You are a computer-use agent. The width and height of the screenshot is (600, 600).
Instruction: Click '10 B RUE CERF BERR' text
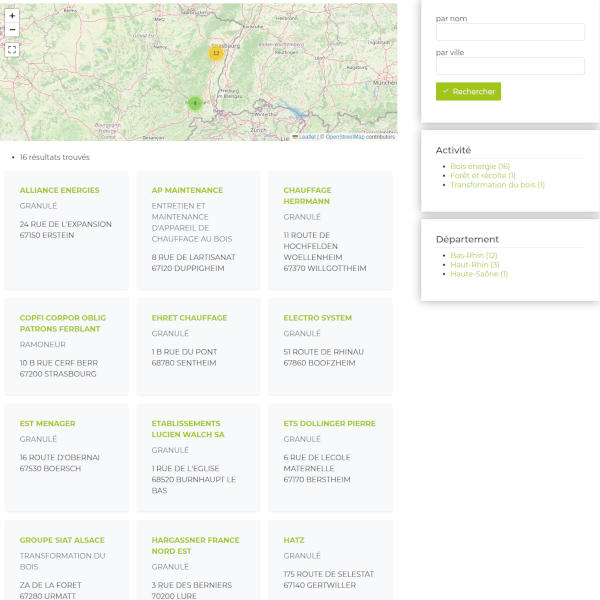point(59,363)
